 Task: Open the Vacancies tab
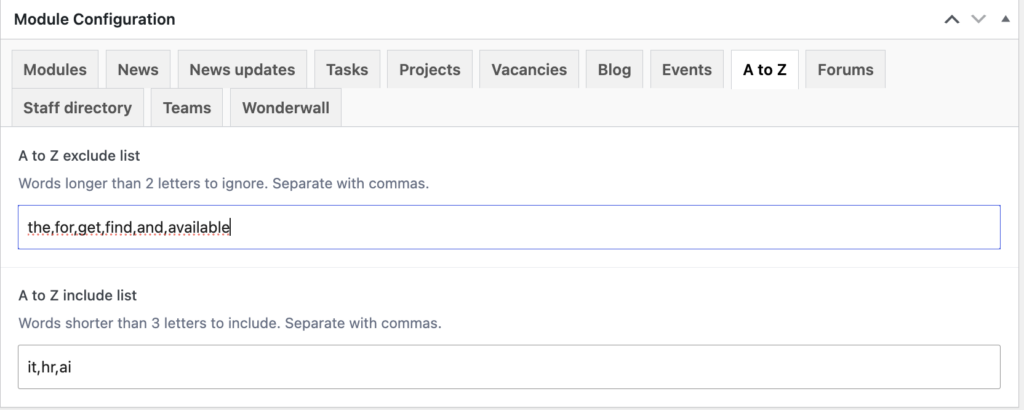point(529,69)
